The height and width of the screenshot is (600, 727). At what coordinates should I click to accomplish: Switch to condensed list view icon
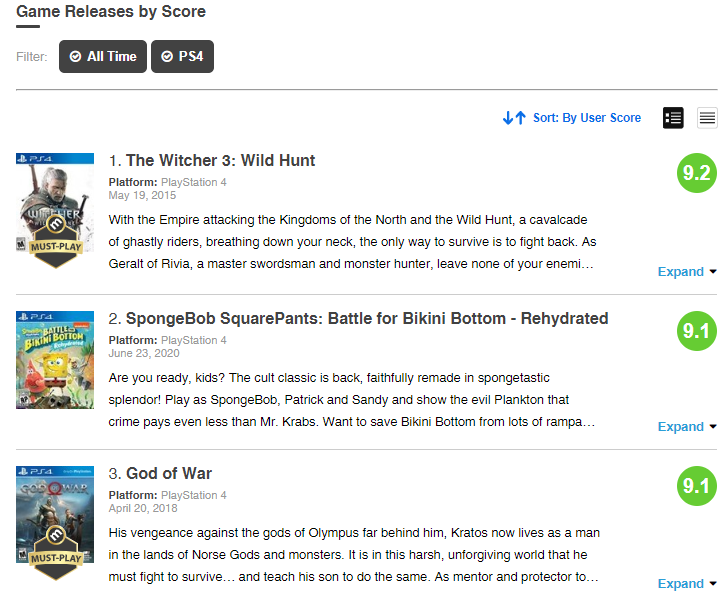(707, 118)
